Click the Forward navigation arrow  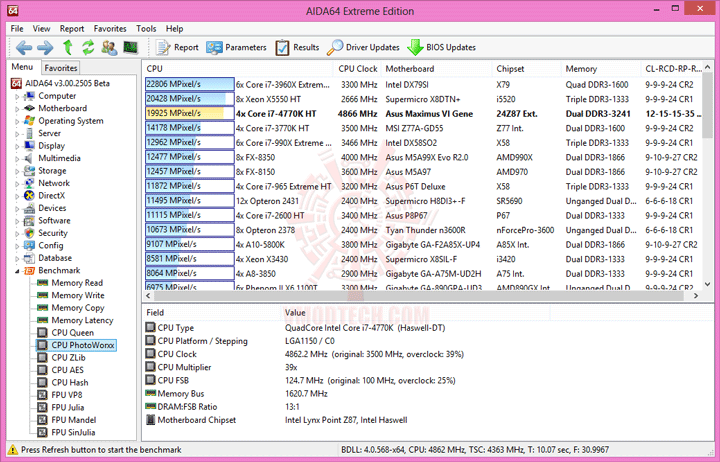pyautogui.click(x=45, y=47)
